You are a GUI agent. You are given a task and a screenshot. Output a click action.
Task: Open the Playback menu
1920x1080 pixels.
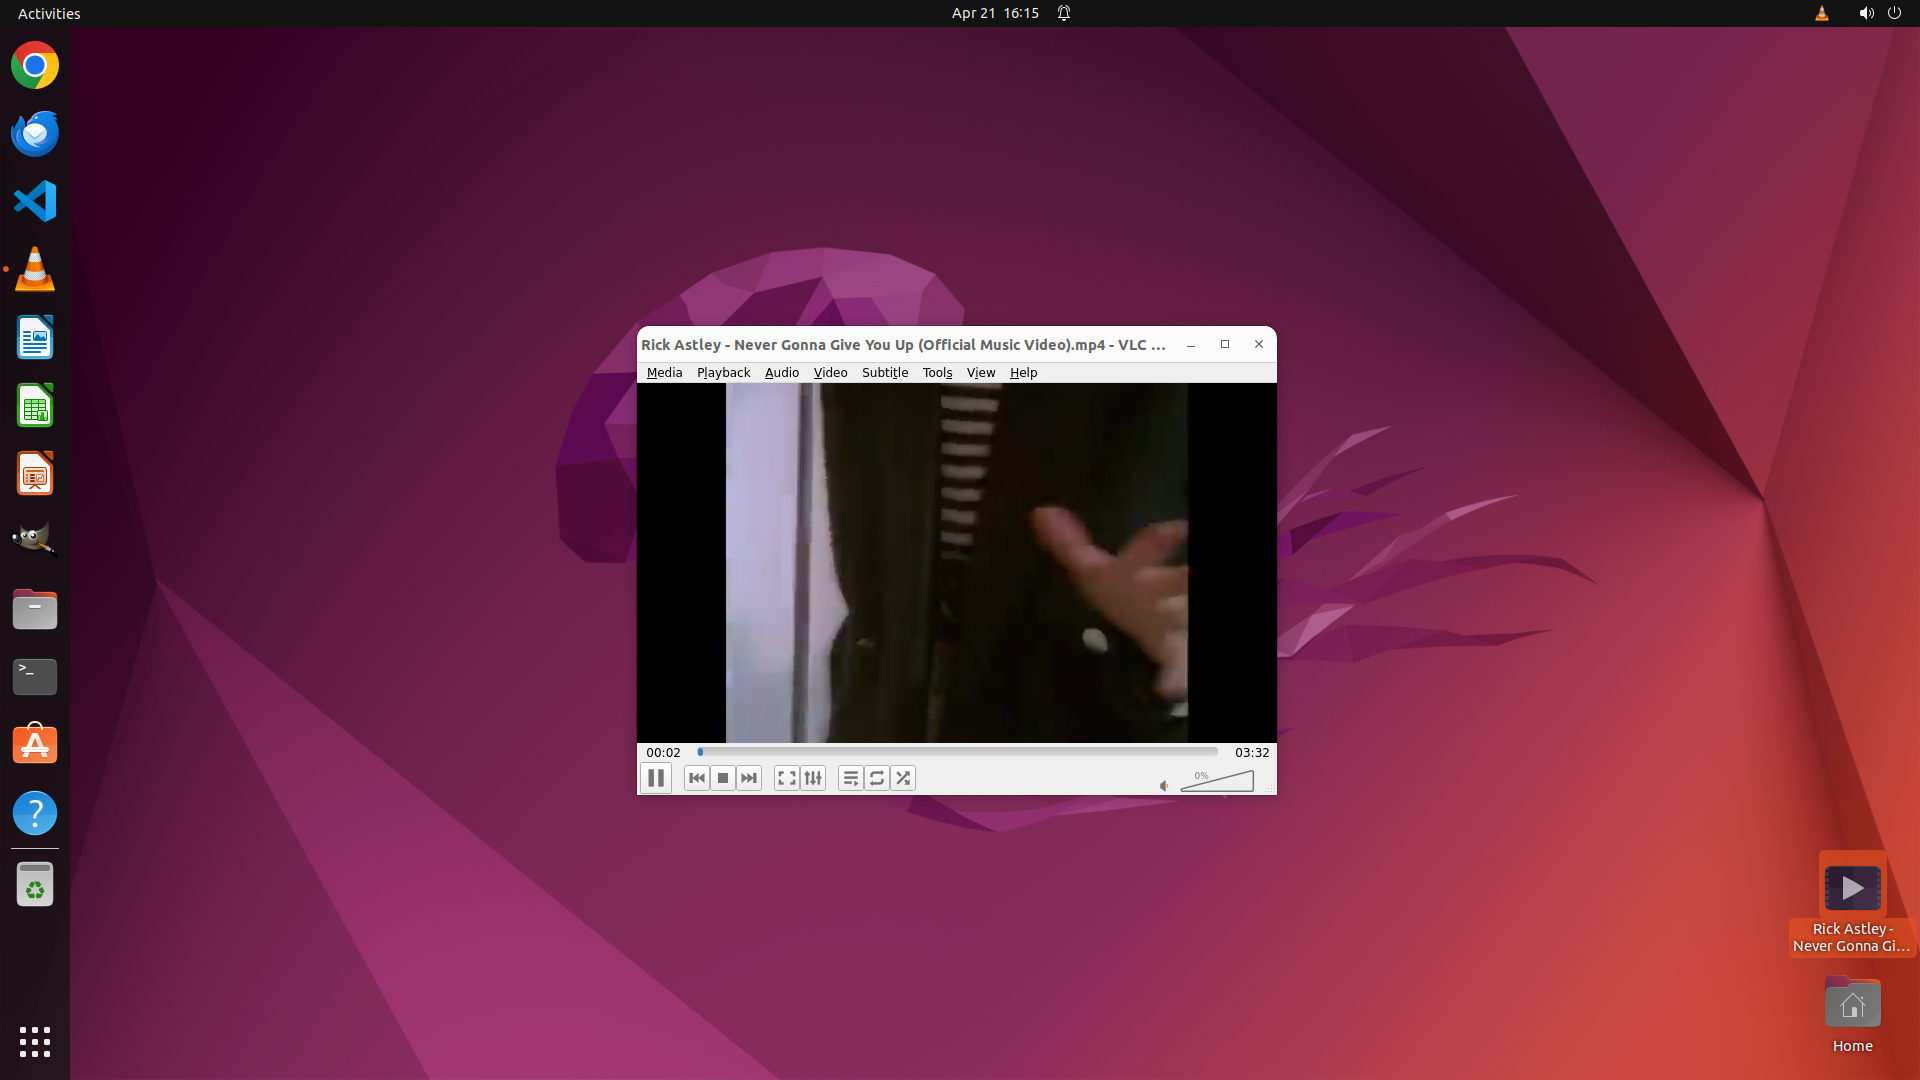pos(723,372)
